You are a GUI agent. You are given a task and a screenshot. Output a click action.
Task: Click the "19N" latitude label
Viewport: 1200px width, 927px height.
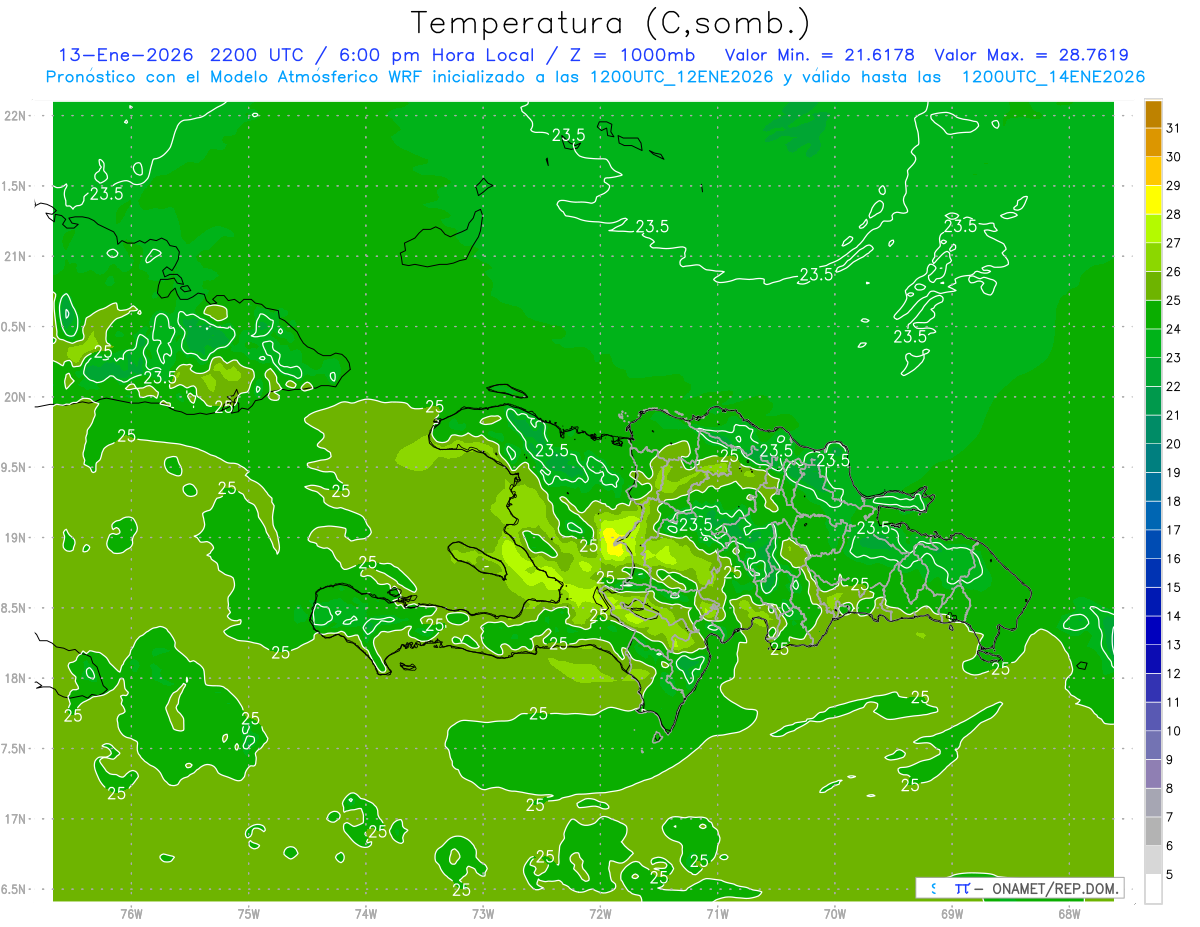coord(16,538)
